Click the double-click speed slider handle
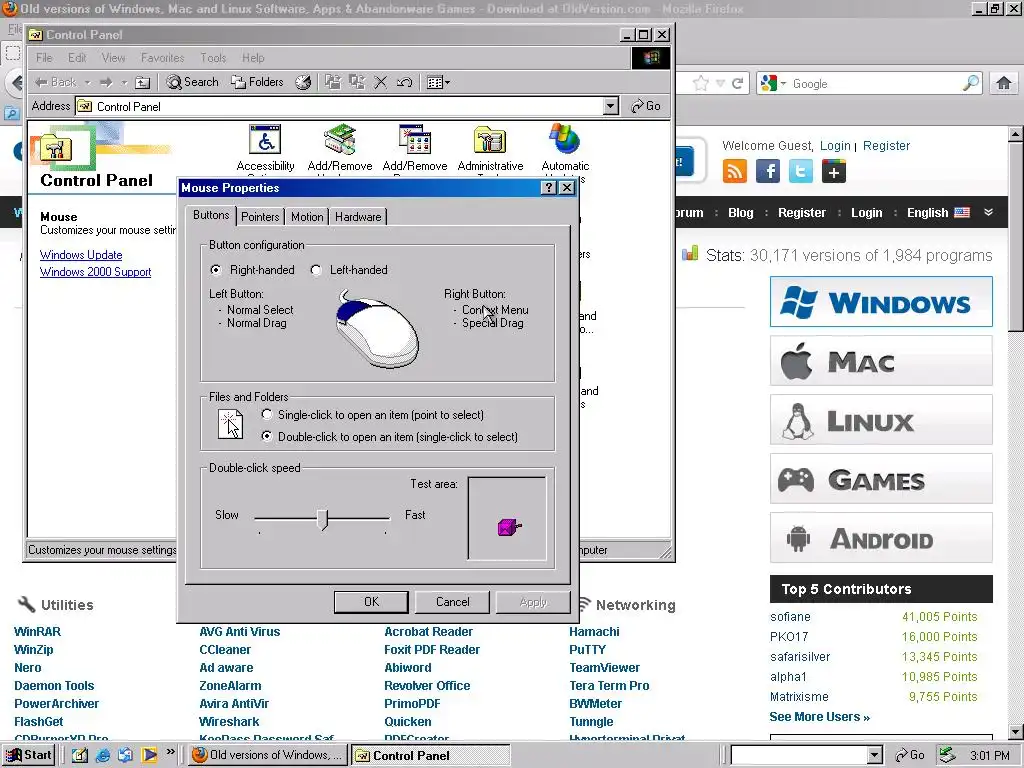Viewport: 1024px width, 768px height. point(322,520)
